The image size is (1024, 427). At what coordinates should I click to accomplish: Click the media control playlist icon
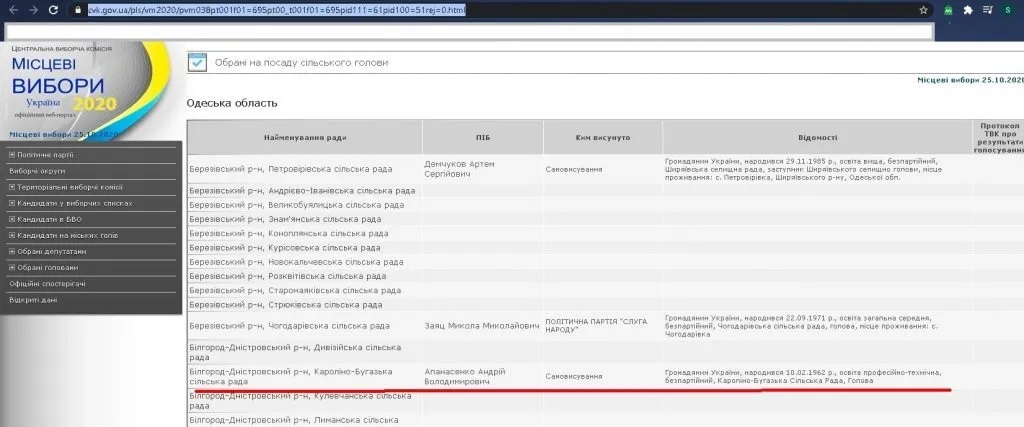coord(988,9)
